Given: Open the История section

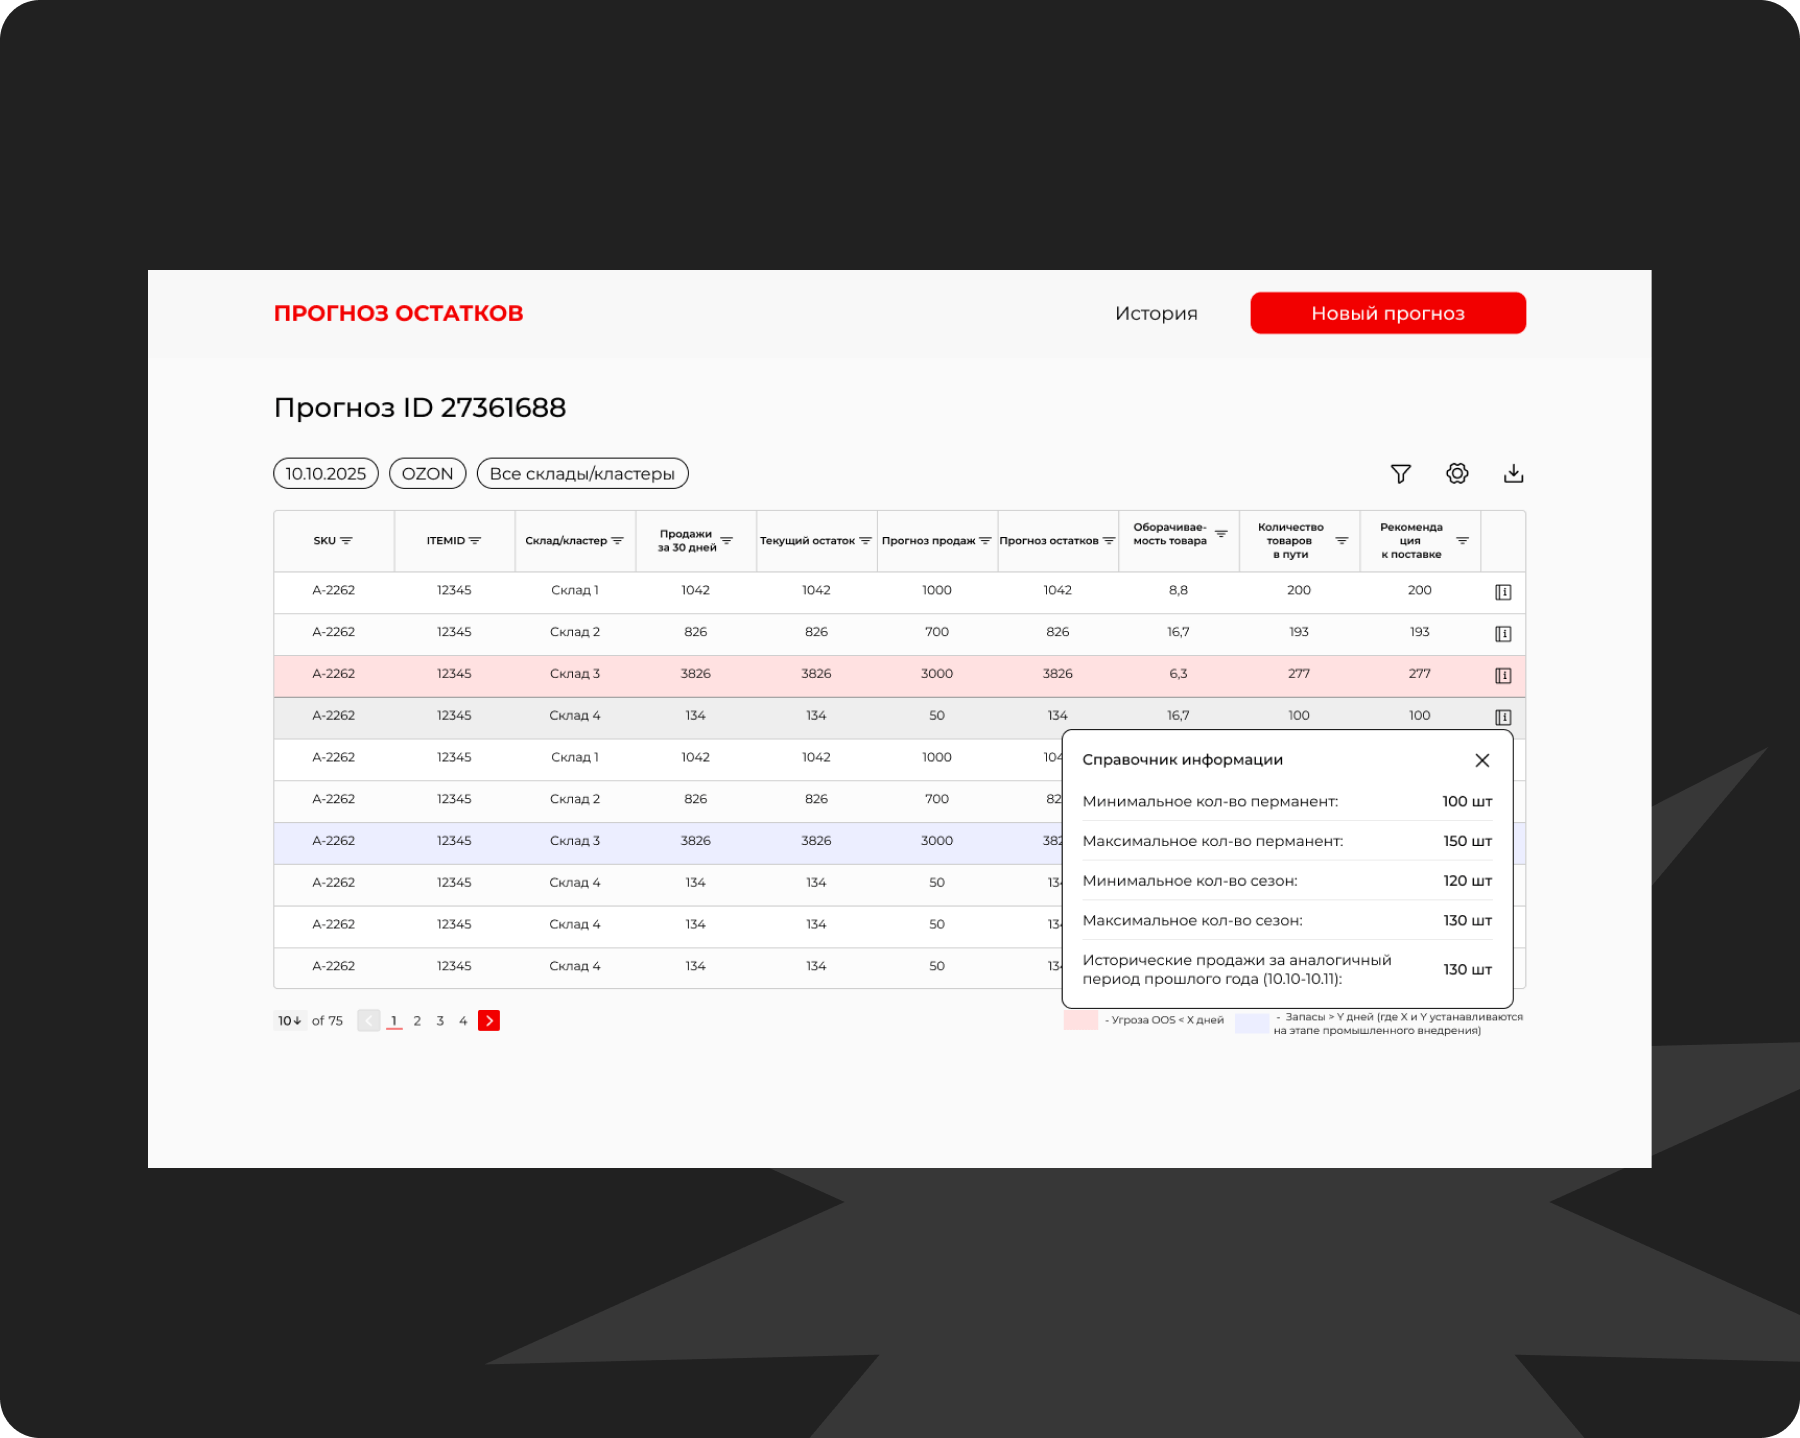Looking at the screenshot, I should pos(1156,314).
